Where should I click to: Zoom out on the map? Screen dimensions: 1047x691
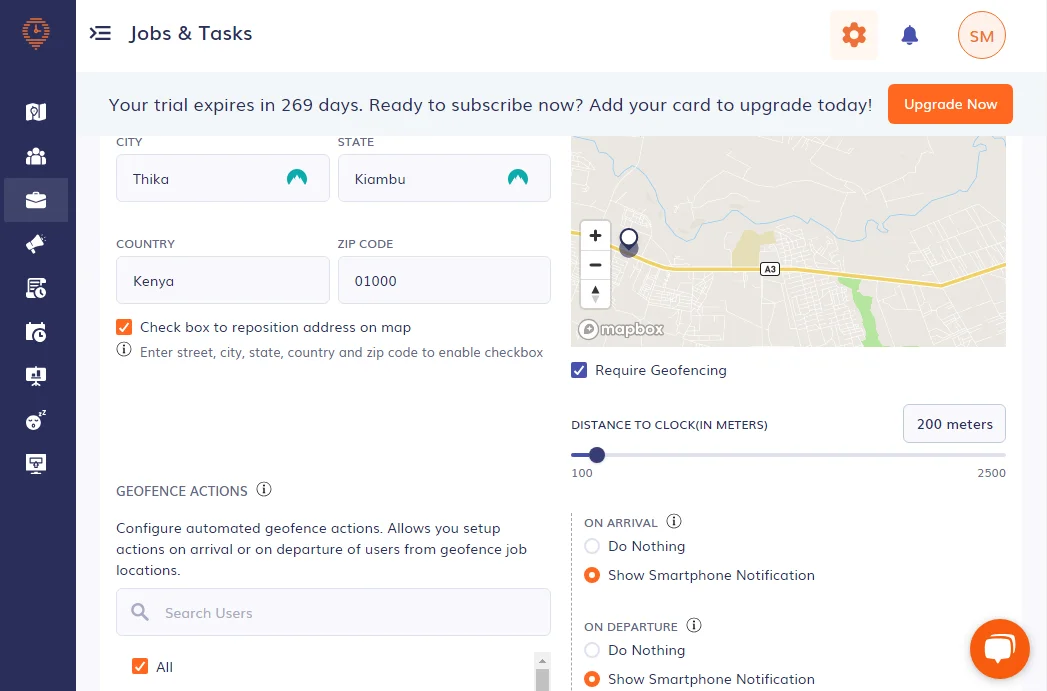pos(595,264)
